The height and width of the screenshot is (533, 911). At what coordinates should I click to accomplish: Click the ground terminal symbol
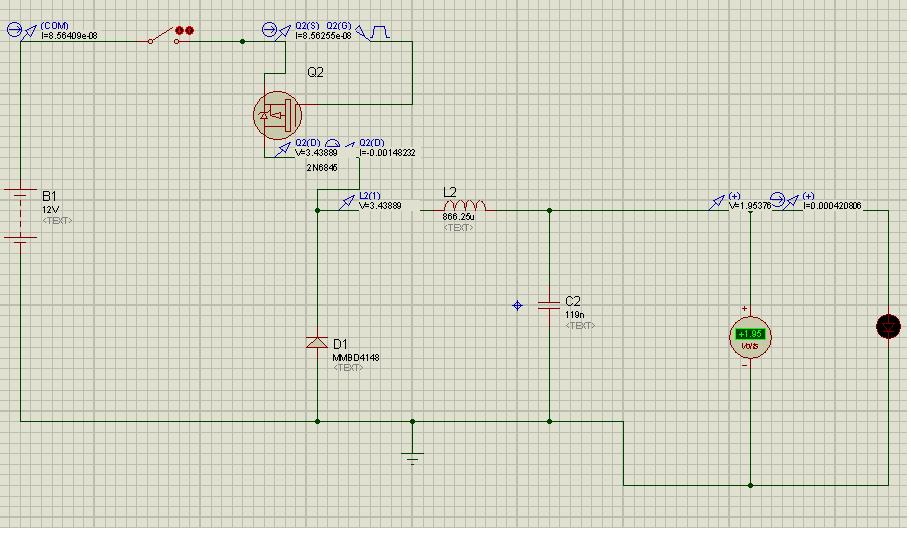pyautogui.click(x=413, y=458)
